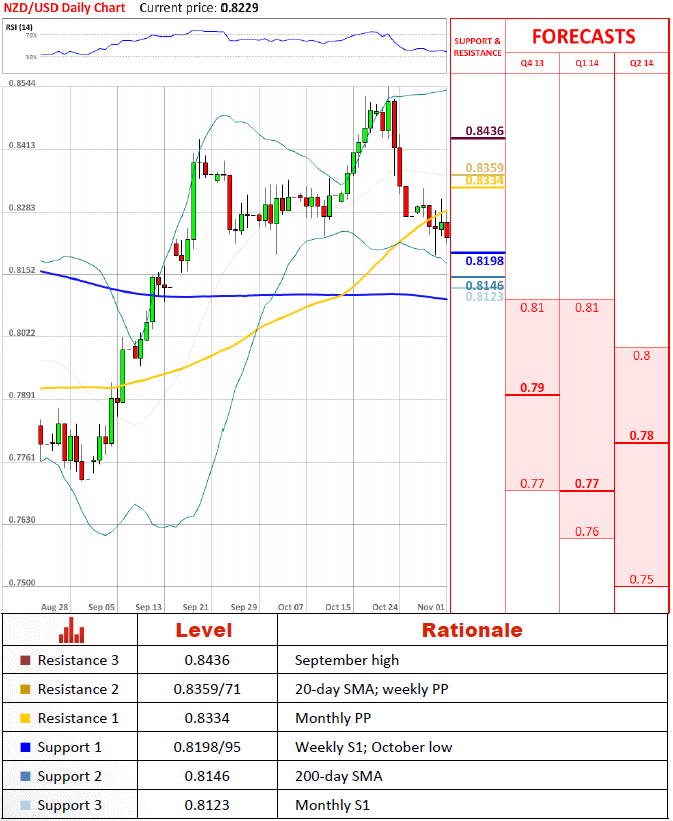Image resolution: width=673 pixels, height=821 pixels.
Task: Click the Resistance 1 row label
Action: point(78,718)
